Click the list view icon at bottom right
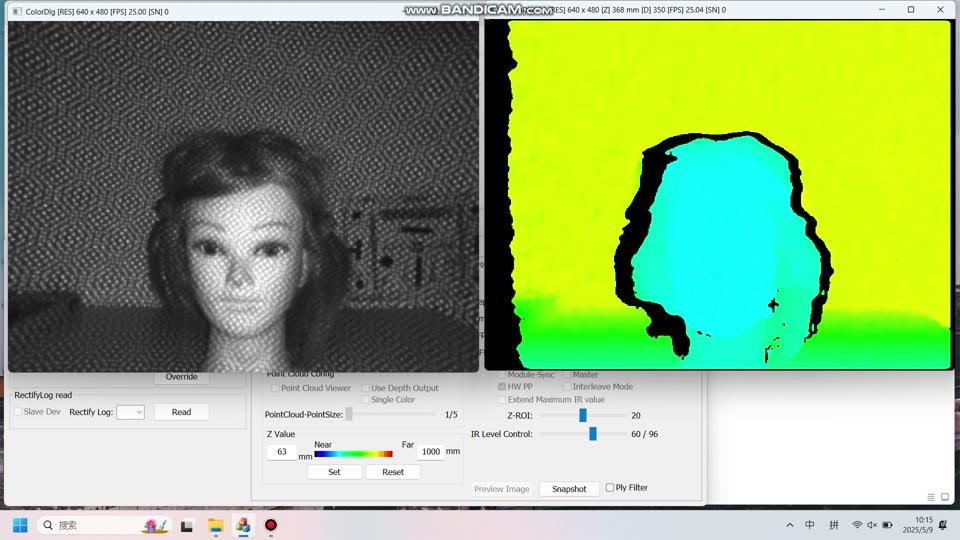960x540 pixels. tap(931, 497)
